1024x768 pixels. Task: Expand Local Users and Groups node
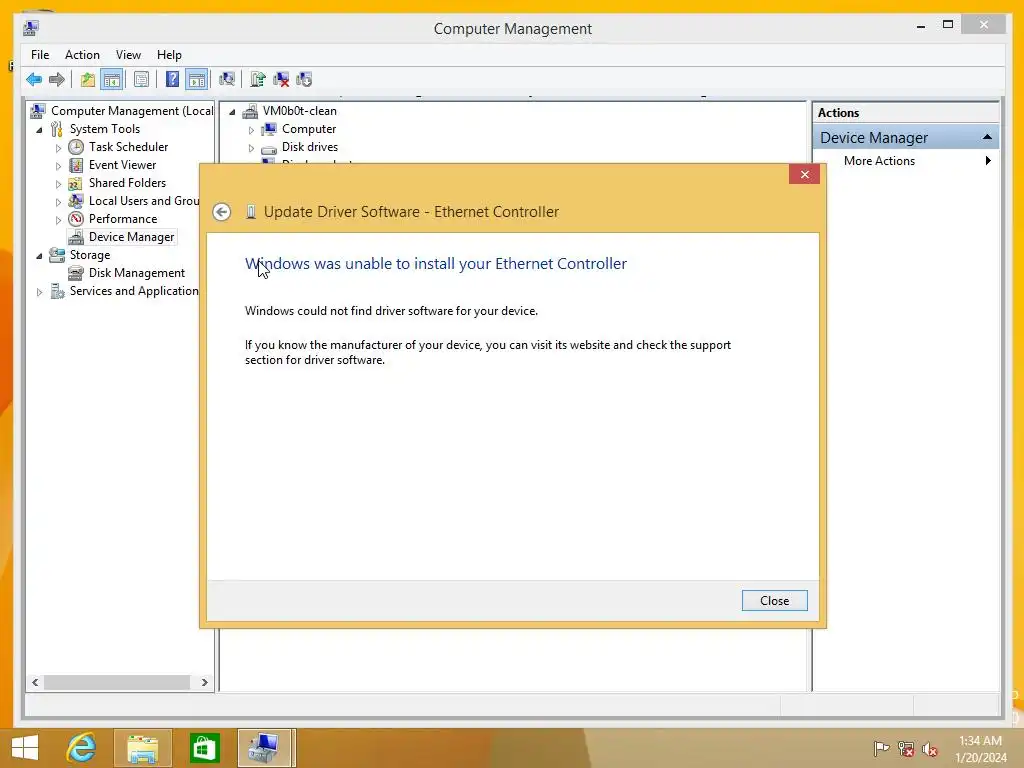point(58,202)
